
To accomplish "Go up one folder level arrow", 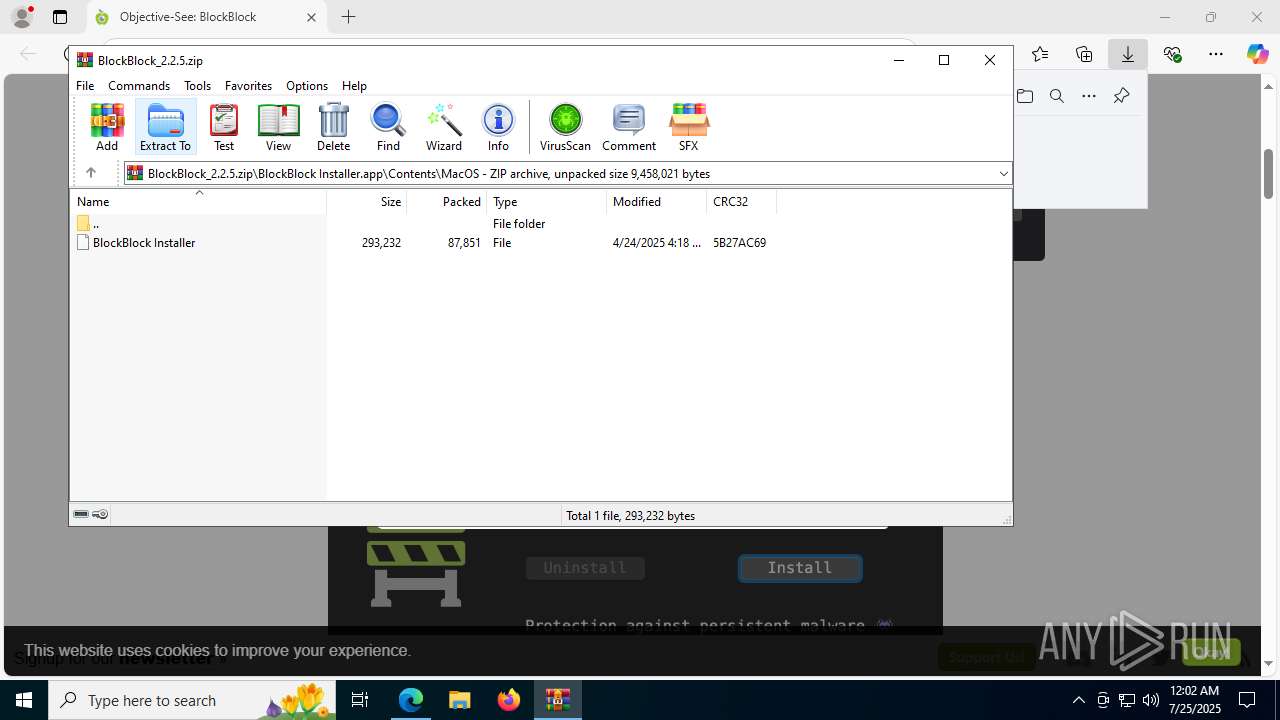I will [x=91, y=173].
